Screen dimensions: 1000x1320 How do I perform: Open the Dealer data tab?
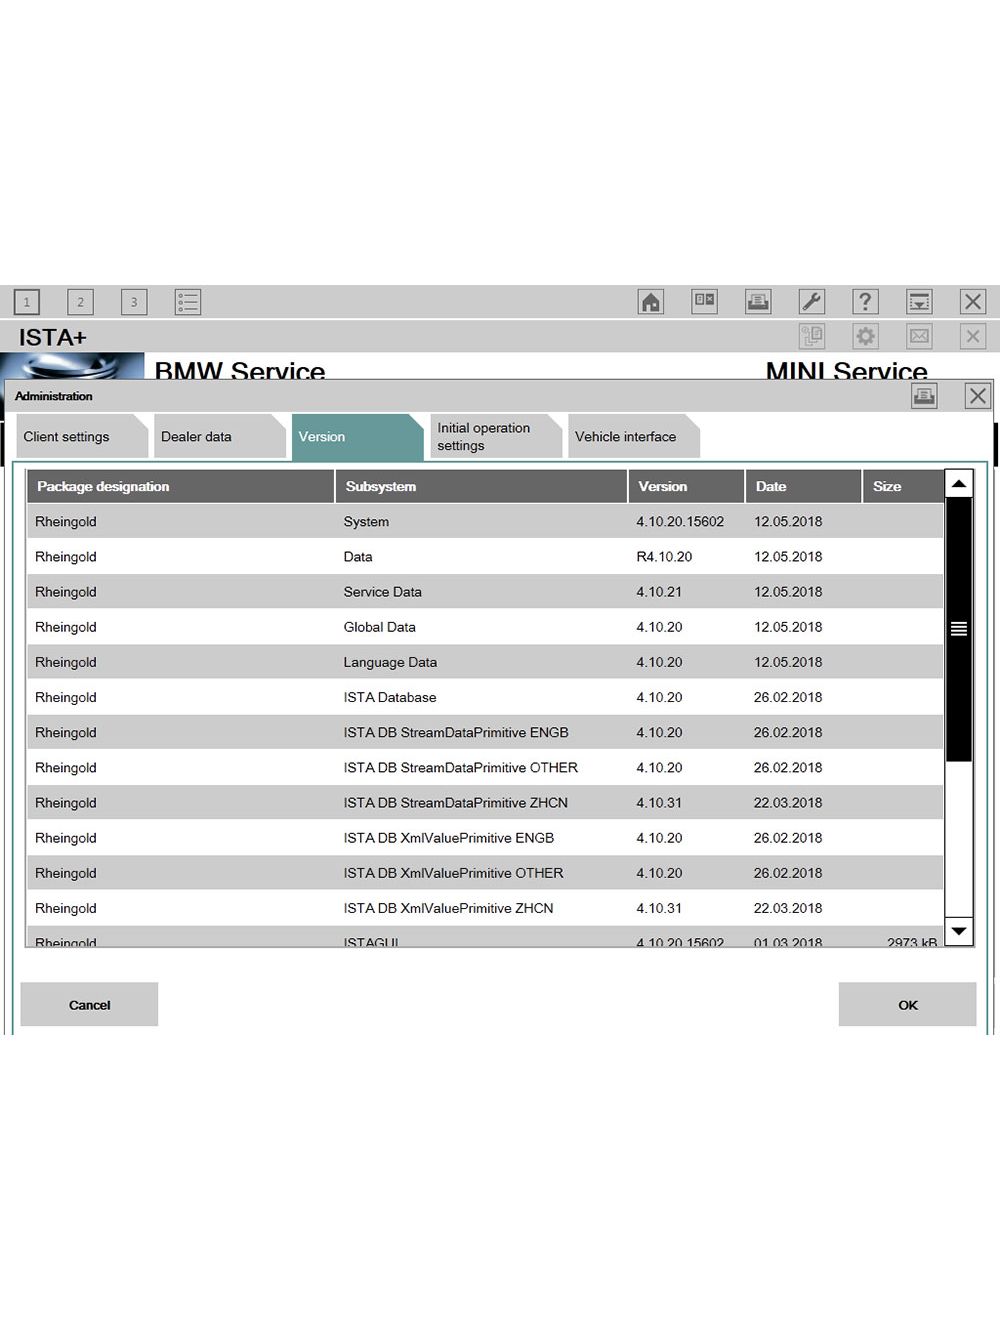(x=221, y=437)
